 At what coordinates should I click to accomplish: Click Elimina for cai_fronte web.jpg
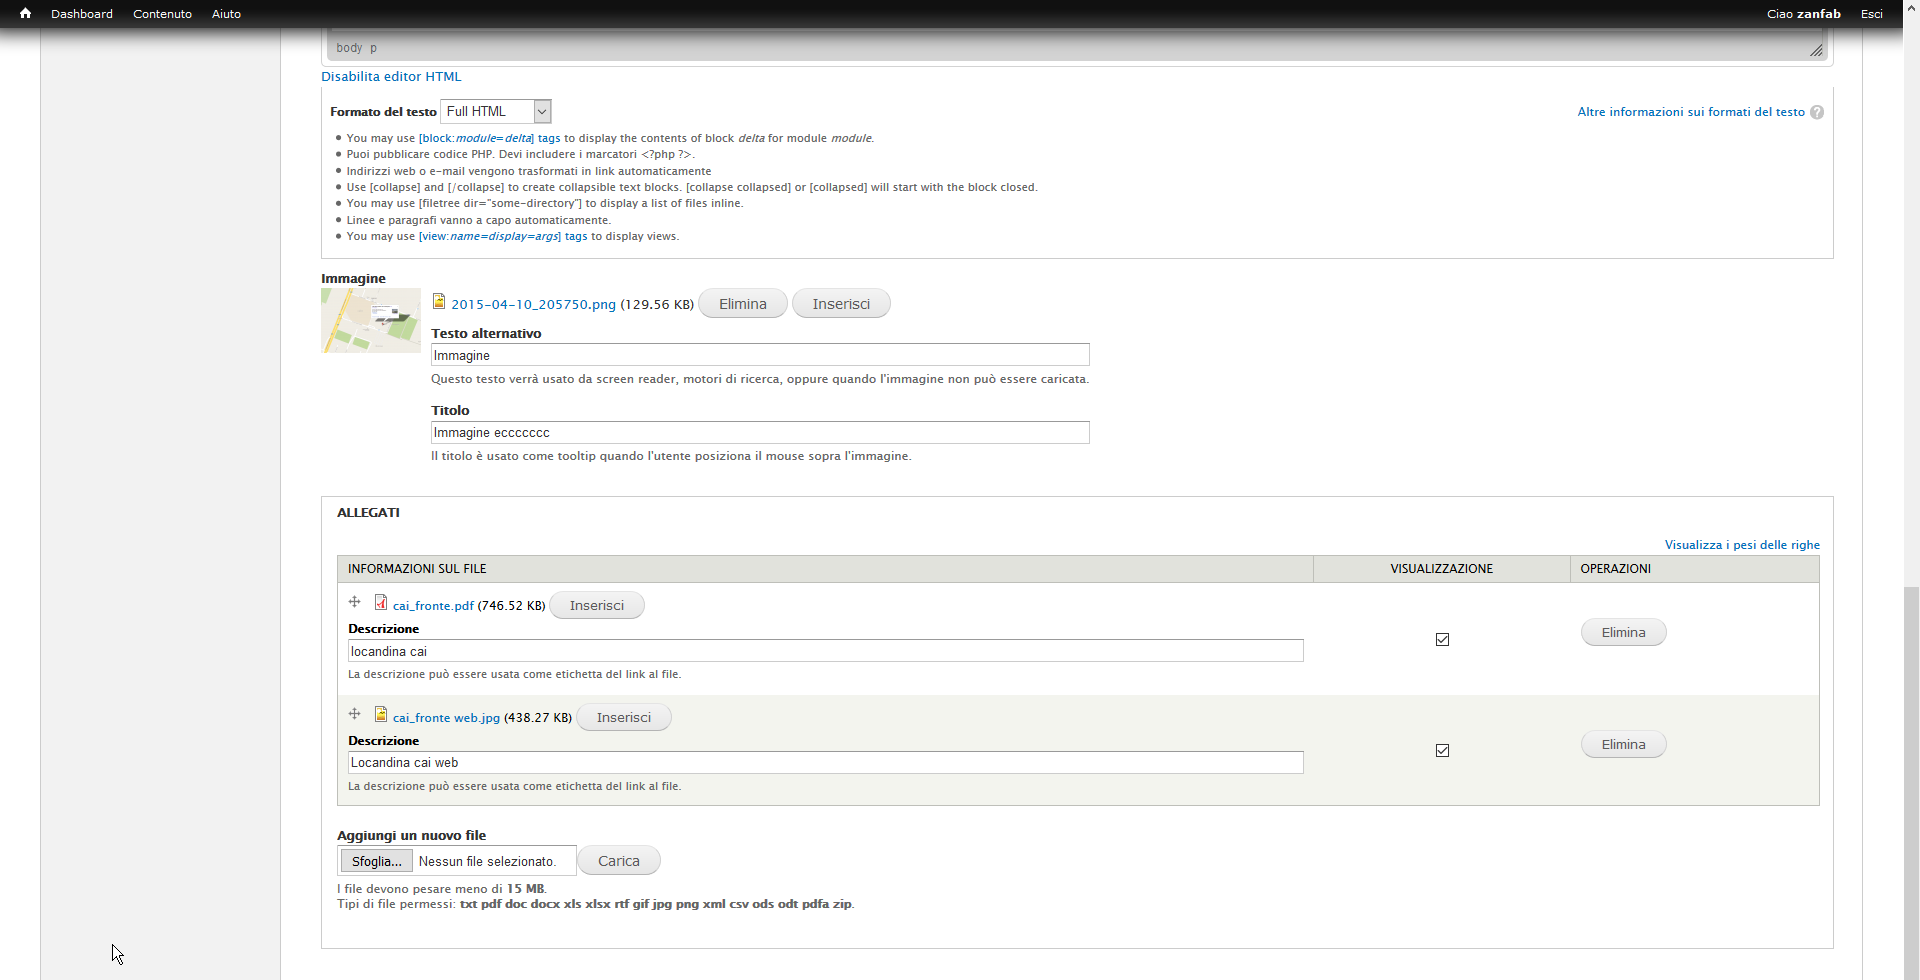(x=1623, y=744)
